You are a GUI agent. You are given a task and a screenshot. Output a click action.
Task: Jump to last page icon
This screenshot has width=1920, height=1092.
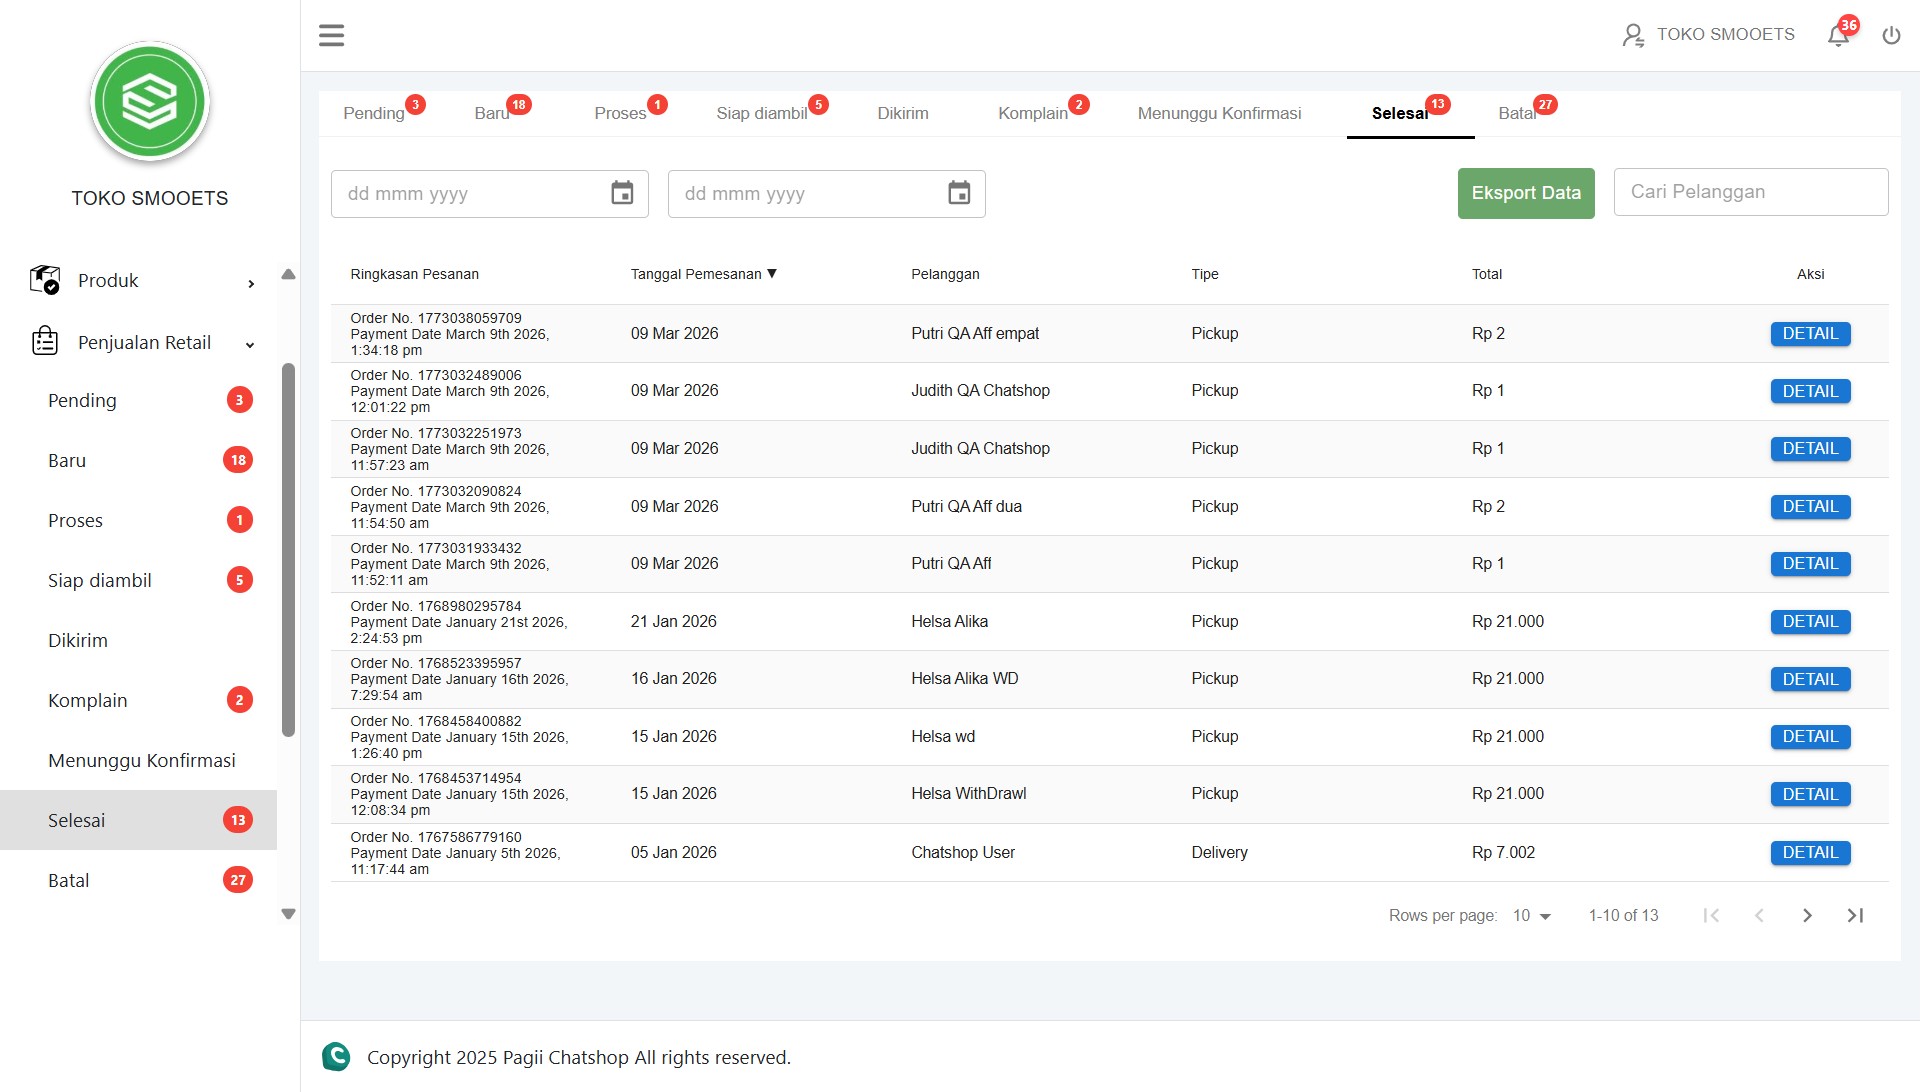click(x=1855, y=915)
